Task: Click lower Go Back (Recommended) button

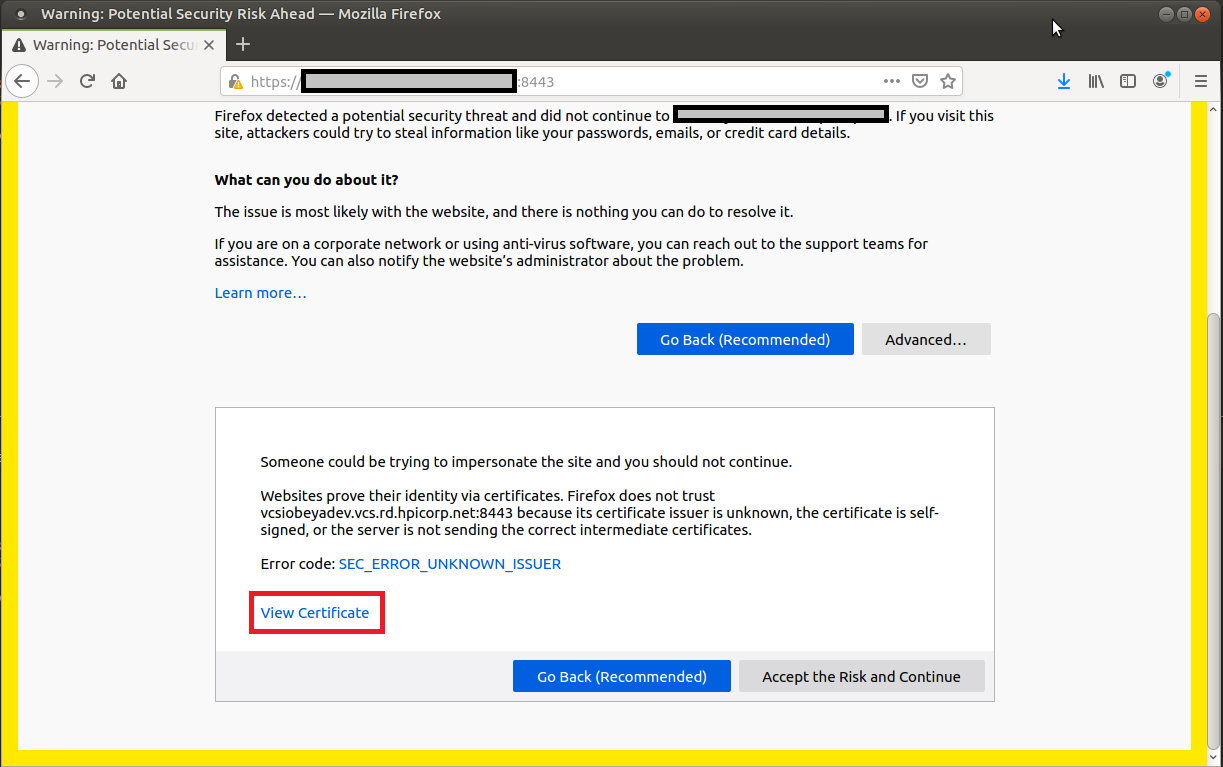Action: [x=622, y=676]
